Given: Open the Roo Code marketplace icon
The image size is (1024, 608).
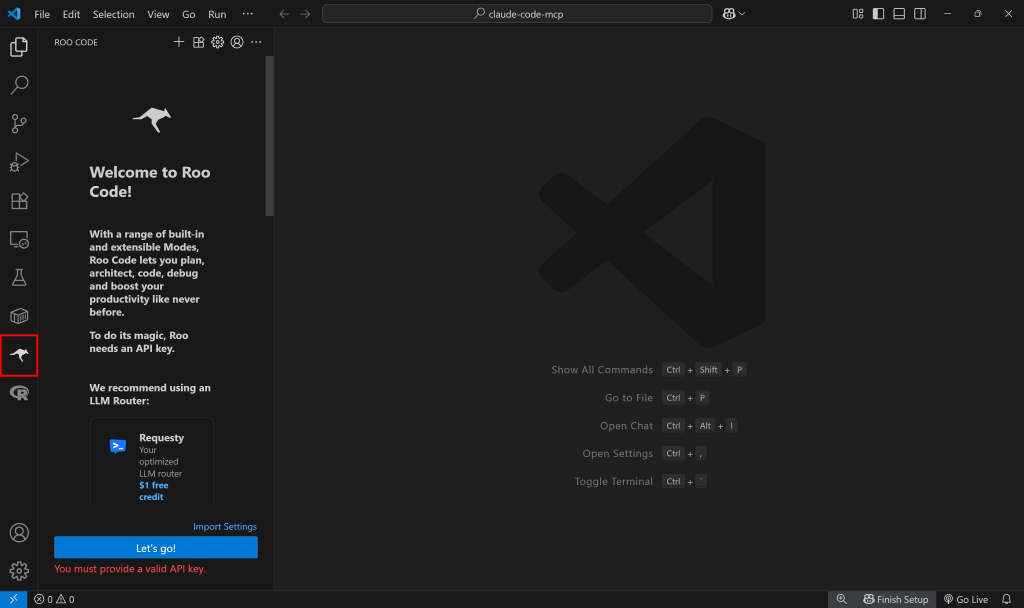Looking at the screenshot, I should tap(198, 42).
